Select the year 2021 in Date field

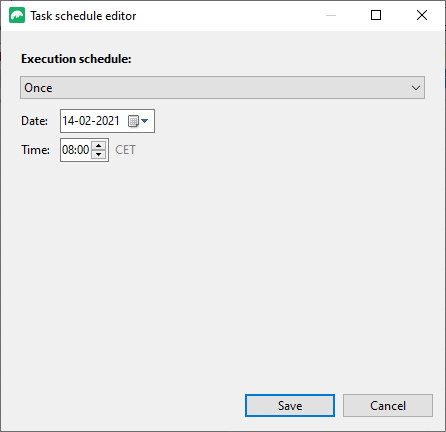[x=106, y=121]
